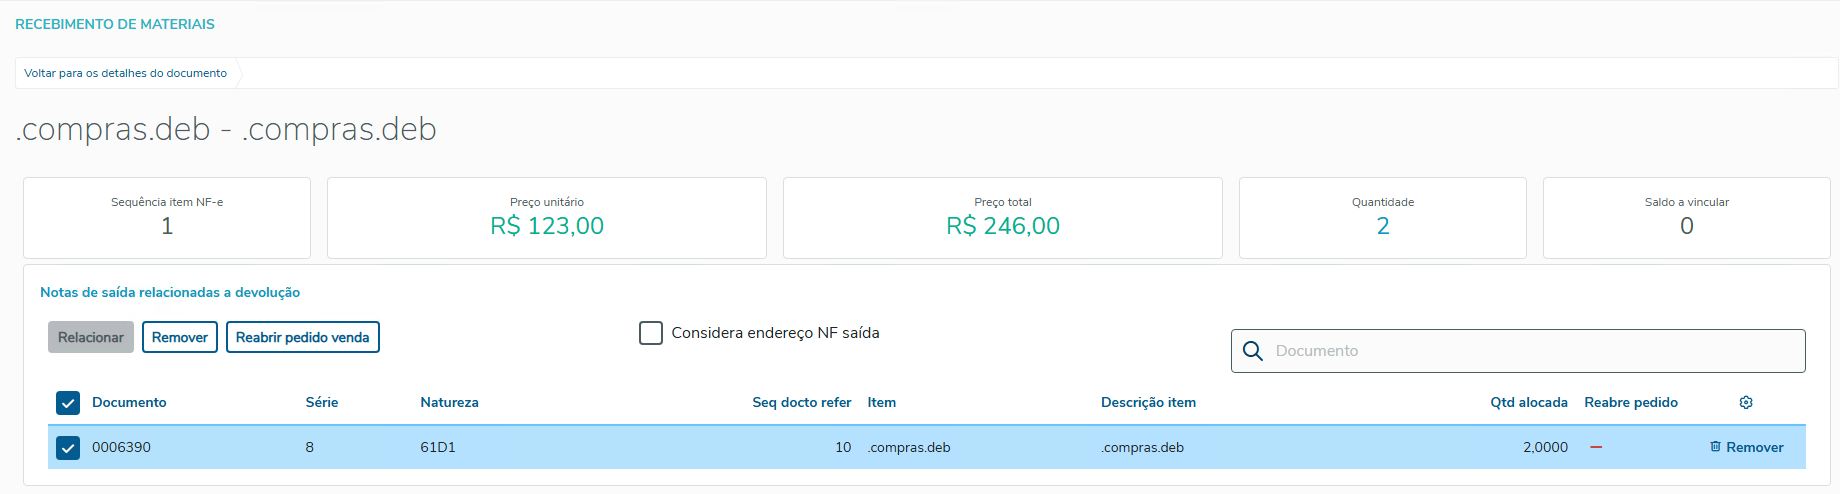Enable Considera endereço NF saída checkbox
1840x494 pixels.
pyautogui.click(x=651, y=333)
